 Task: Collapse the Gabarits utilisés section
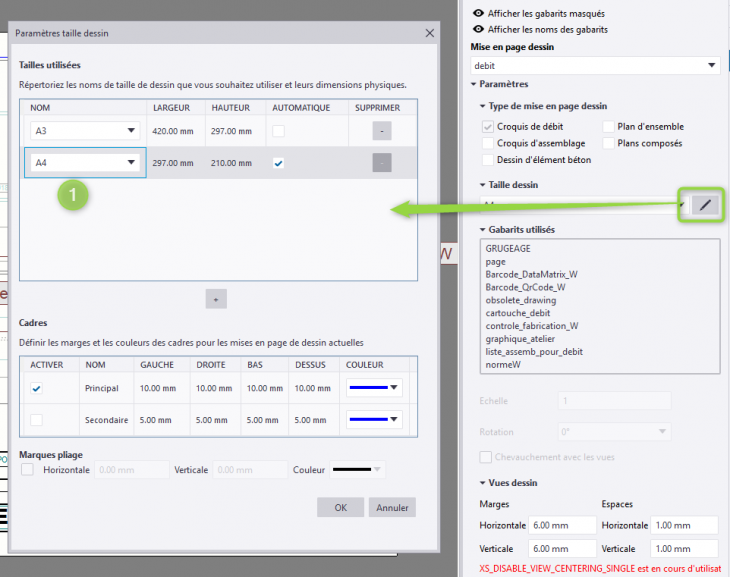[483, 230]
